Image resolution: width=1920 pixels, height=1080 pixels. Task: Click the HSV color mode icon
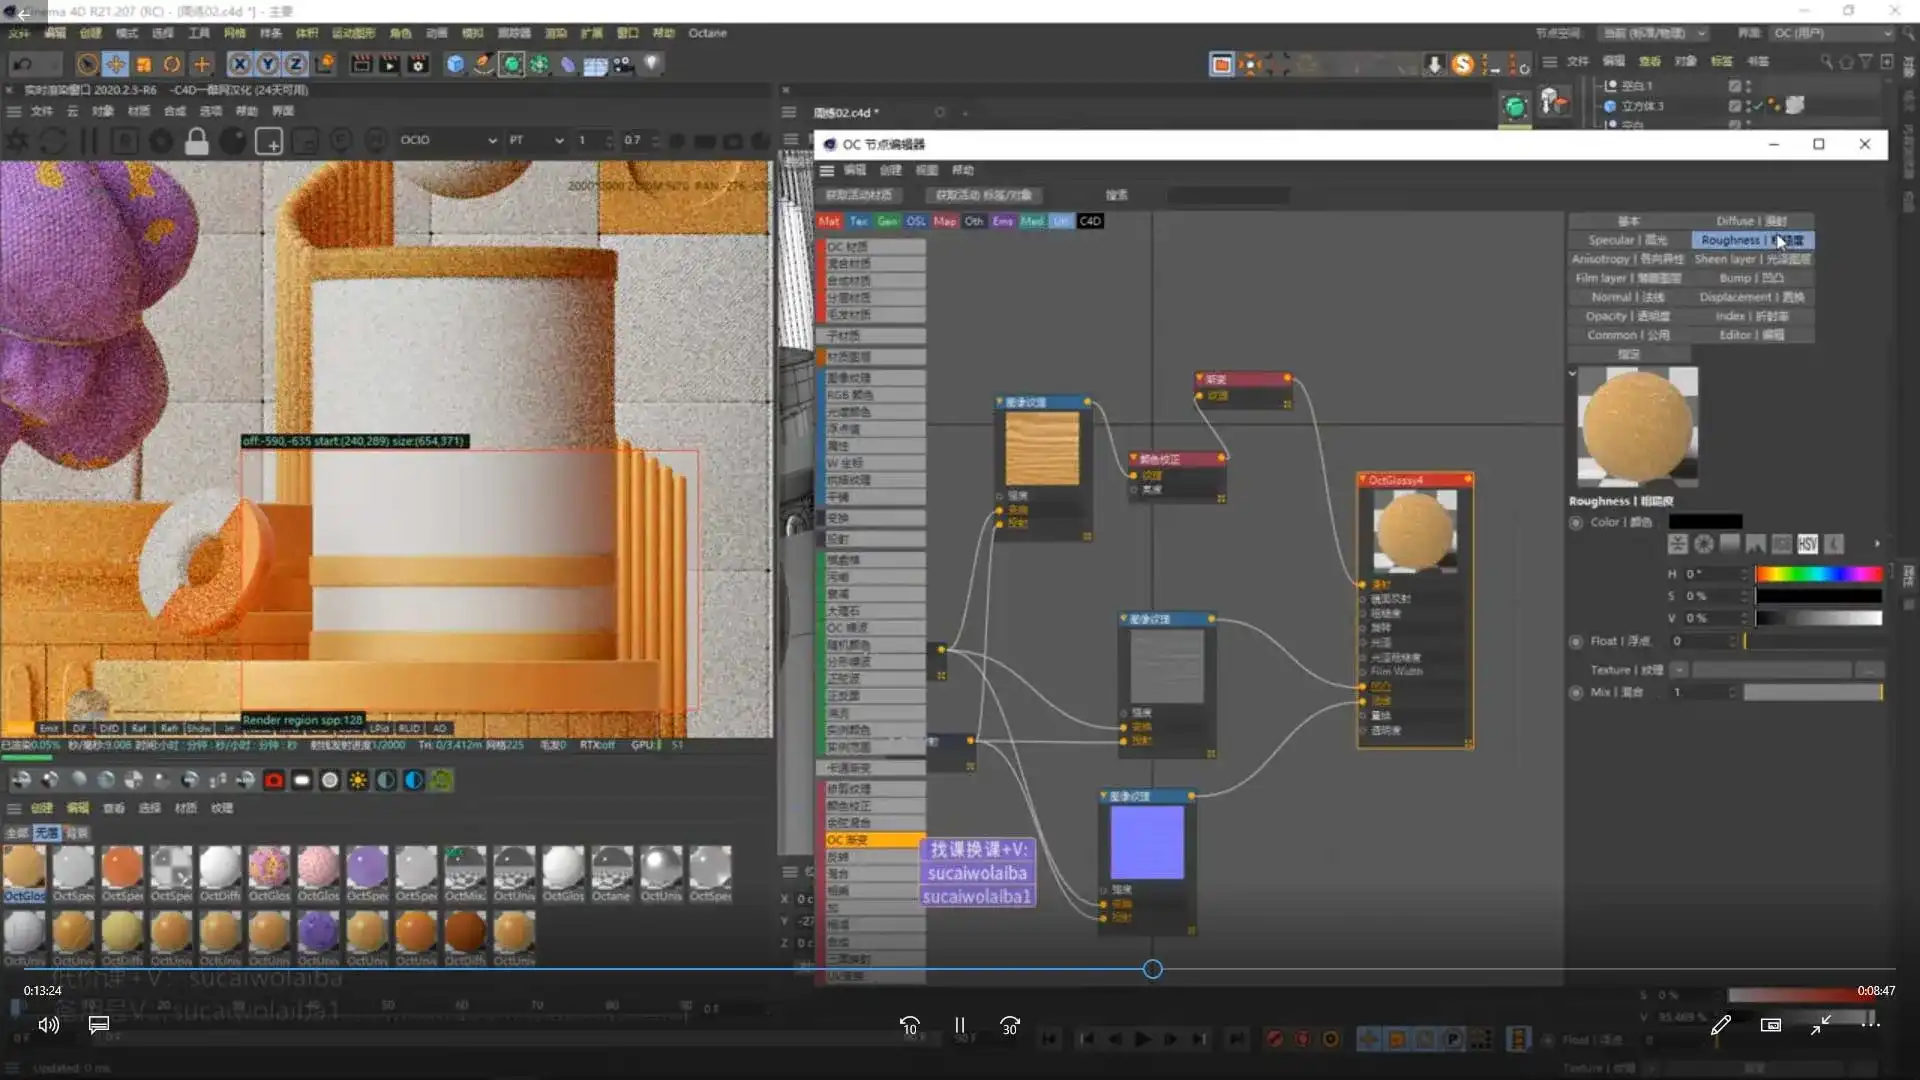coord(1807,544)
